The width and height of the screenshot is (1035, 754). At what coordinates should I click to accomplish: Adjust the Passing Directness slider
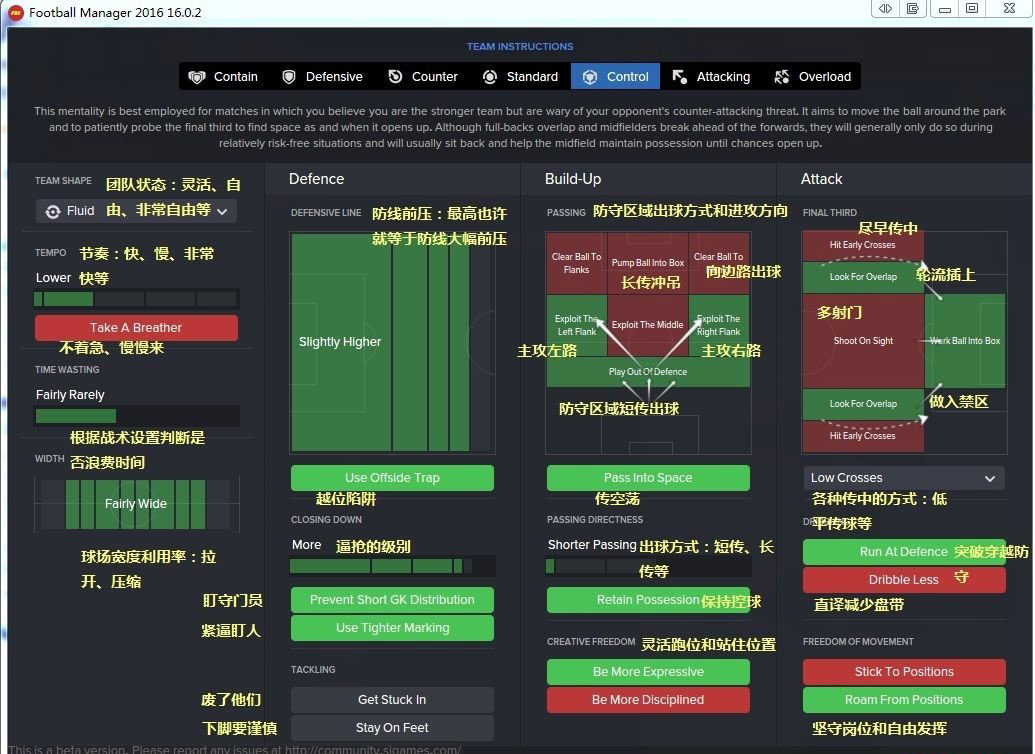[648, 566]
